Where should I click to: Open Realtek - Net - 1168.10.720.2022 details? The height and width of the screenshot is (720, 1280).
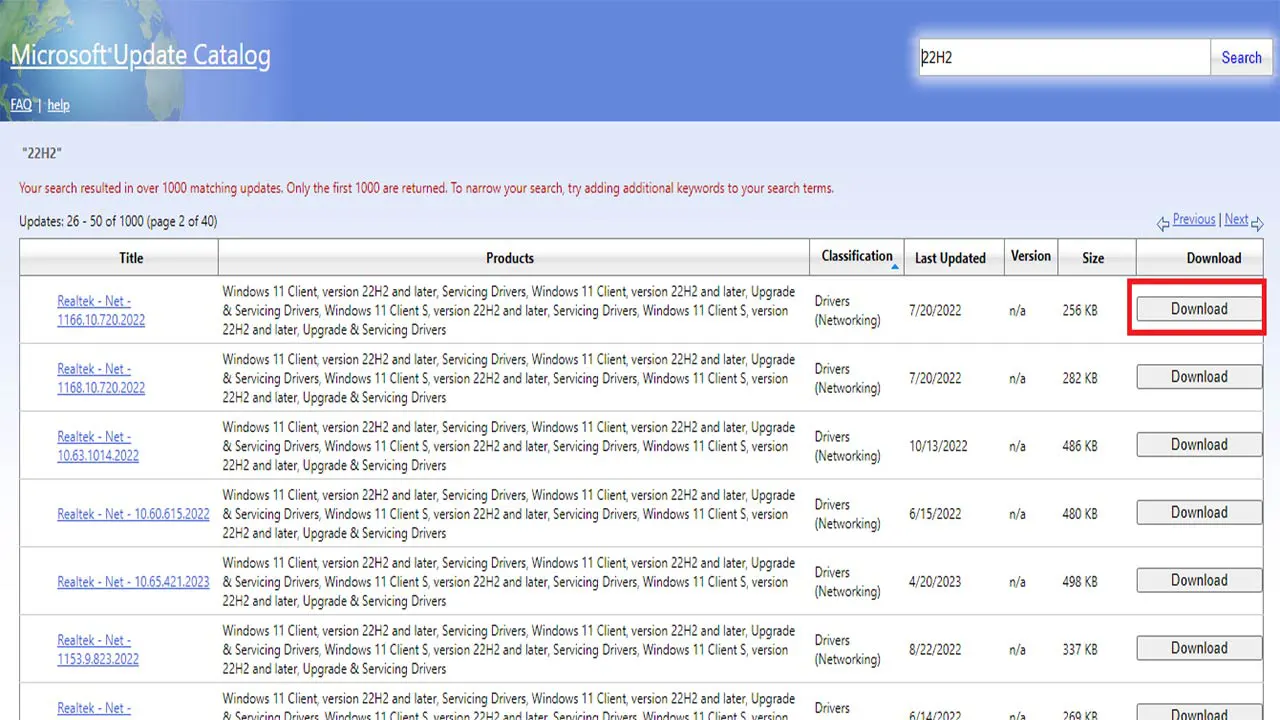tap(101, 378)
